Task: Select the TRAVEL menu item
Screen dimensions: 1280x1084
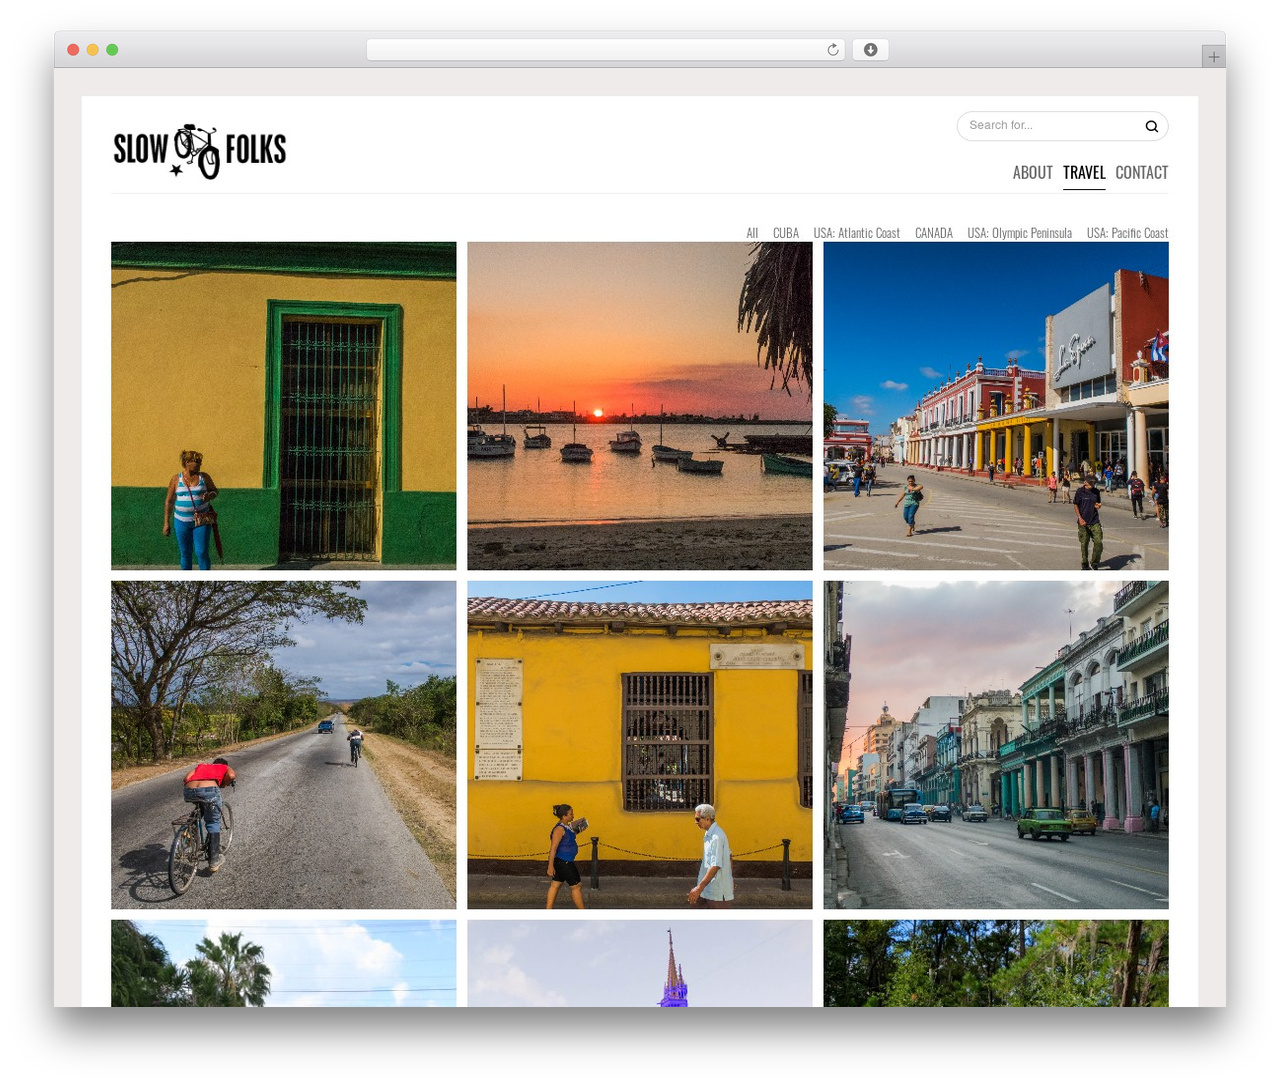Action: [1084, 172]
